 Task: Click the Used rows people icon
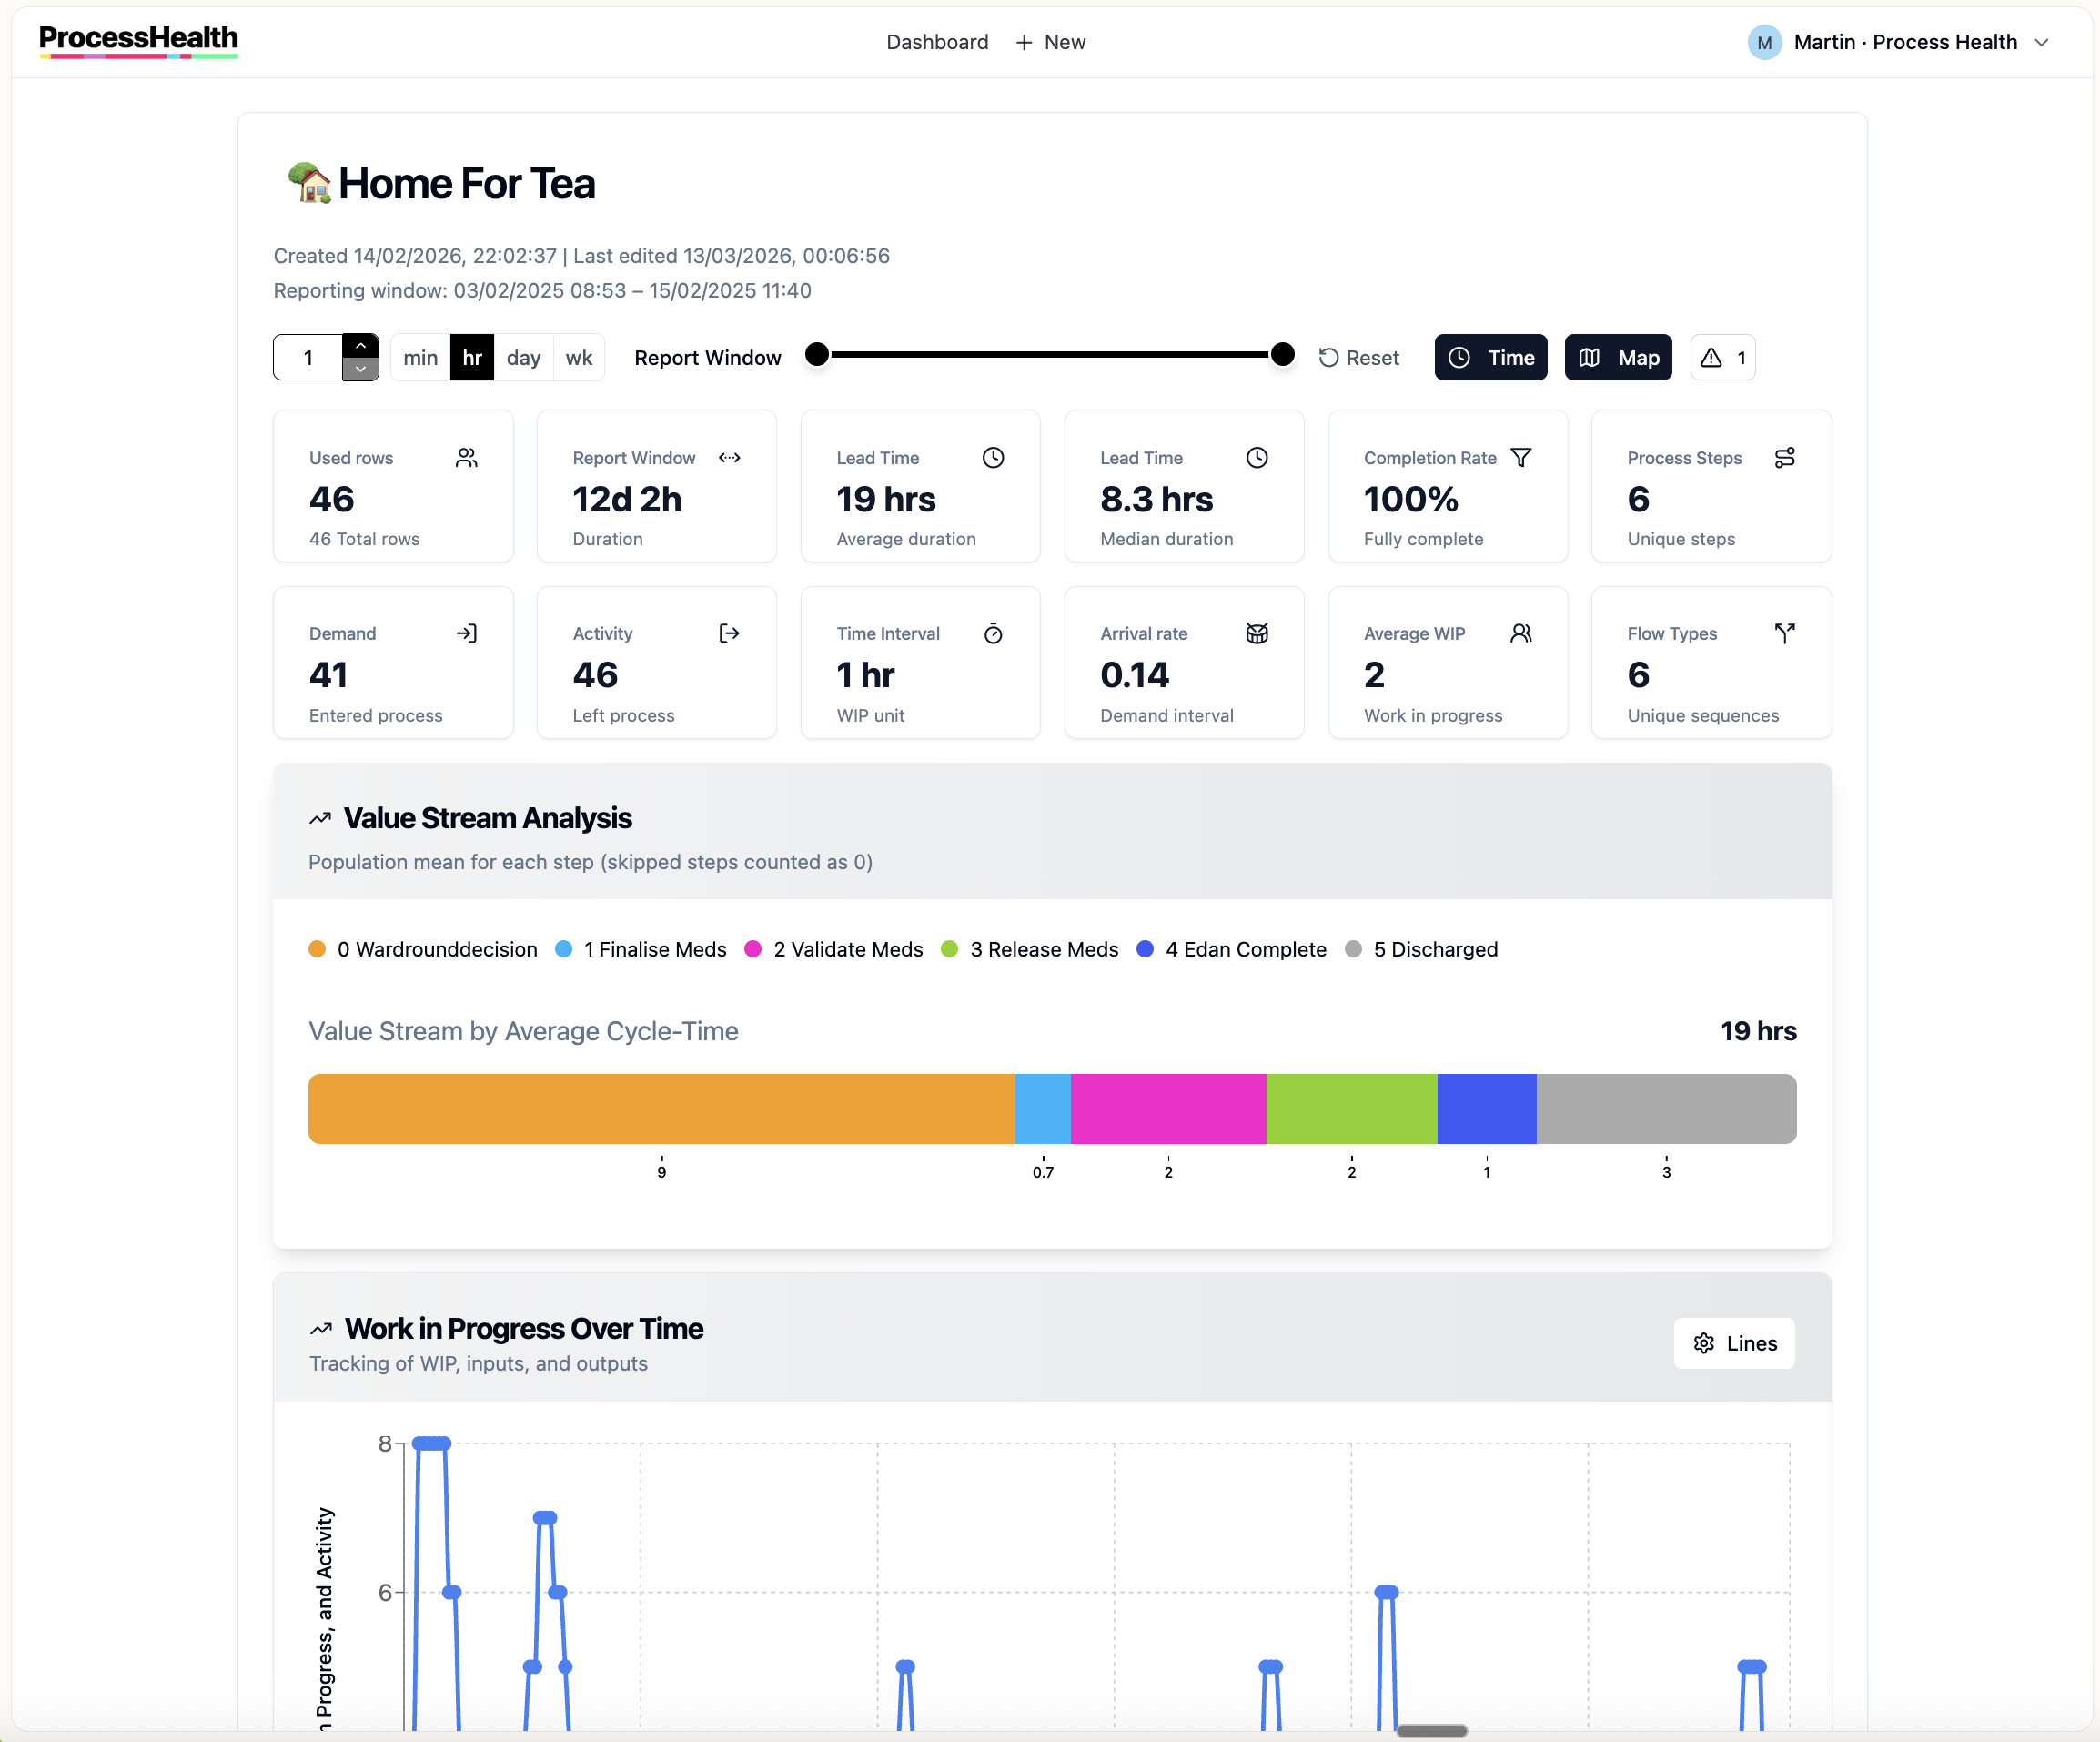[466, 457]
